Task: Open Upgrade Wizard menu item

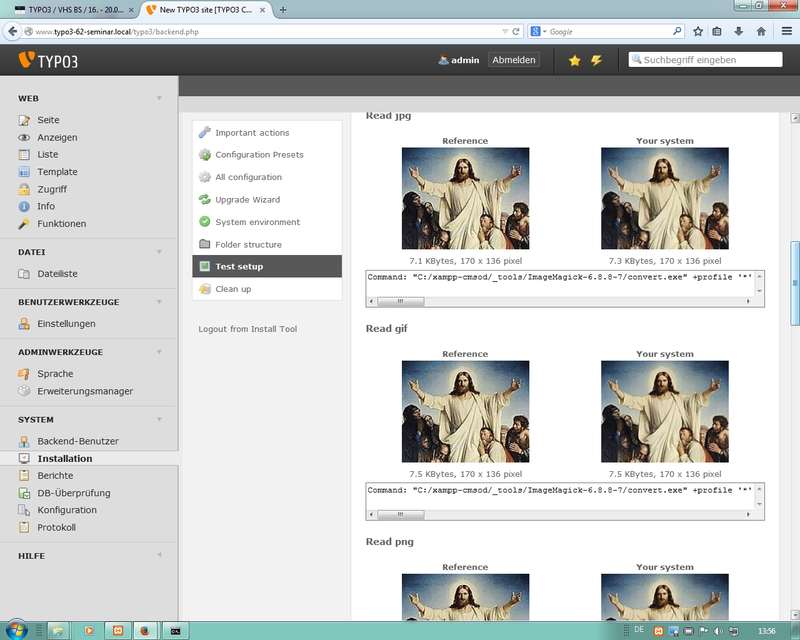Action: (x=247, y=200)
